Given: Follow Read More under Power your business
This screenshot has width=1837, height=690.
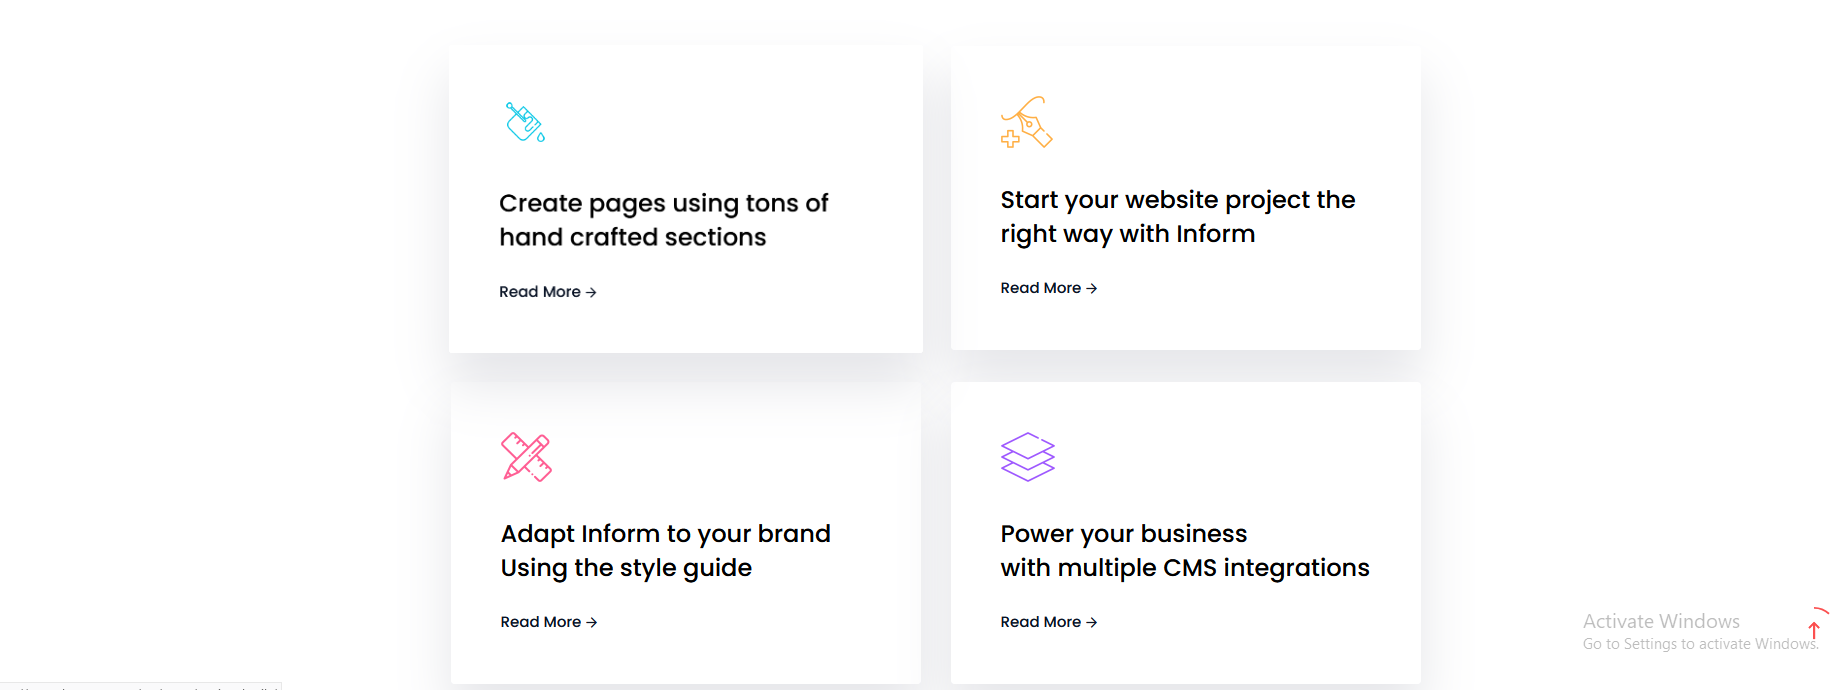Looking at the screenshot, I should [x=1049, y=622].
